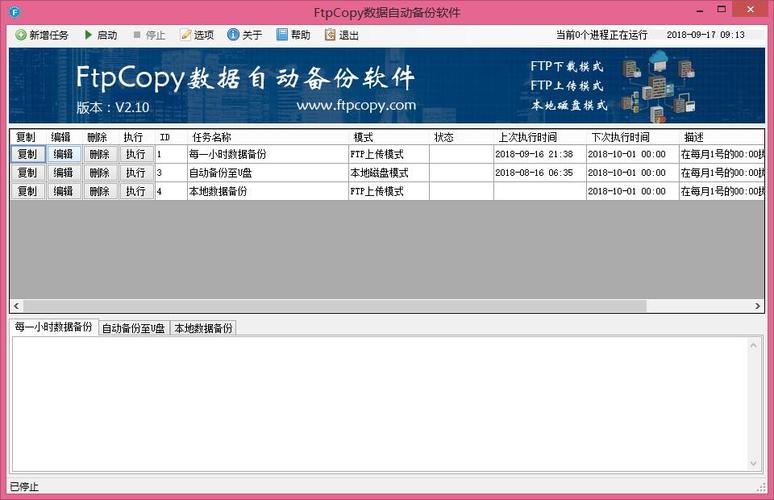Click the 状态 column header
Image resolution: width=774 pixels, height=500 pixels.
(461, 137)
